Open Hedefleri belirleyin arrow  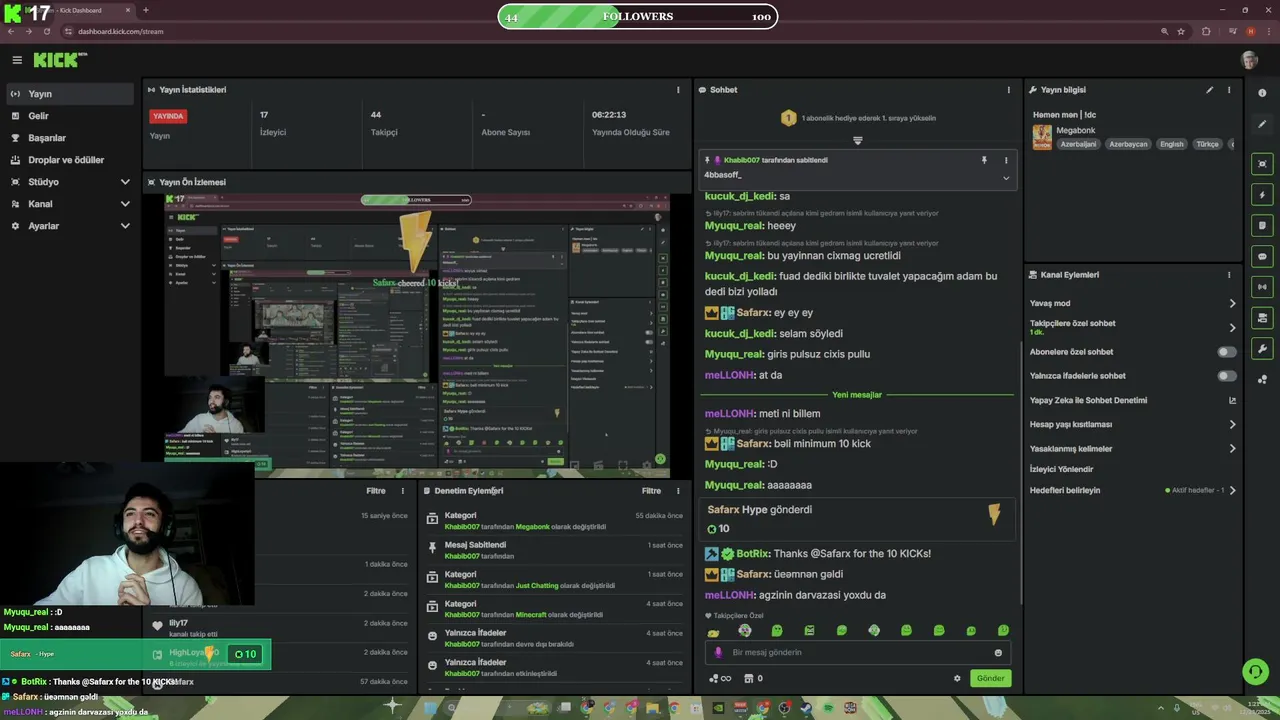(x=1232, y=491)
